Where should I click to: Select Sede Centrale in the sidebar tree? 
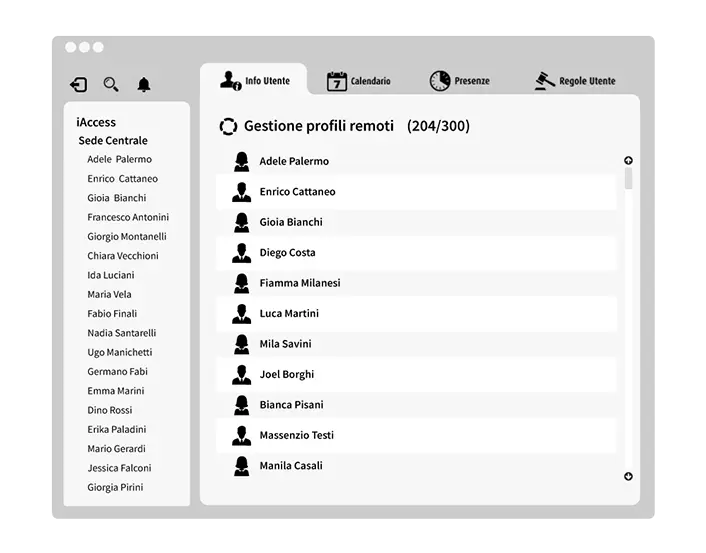113,141
